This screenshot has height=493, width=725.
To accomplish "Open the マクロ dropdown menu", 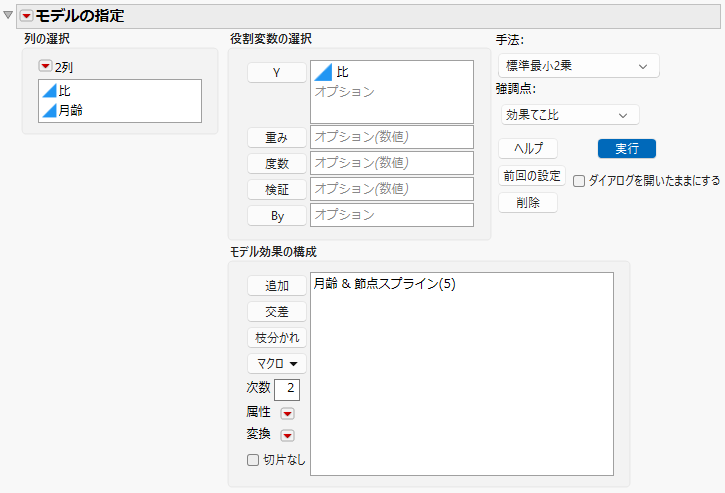I will 276,364.
